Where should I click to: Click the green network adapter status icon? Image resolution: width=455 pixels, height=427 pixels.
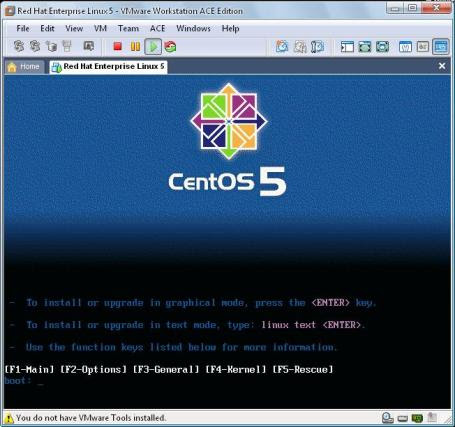click(x=417, y=418)
